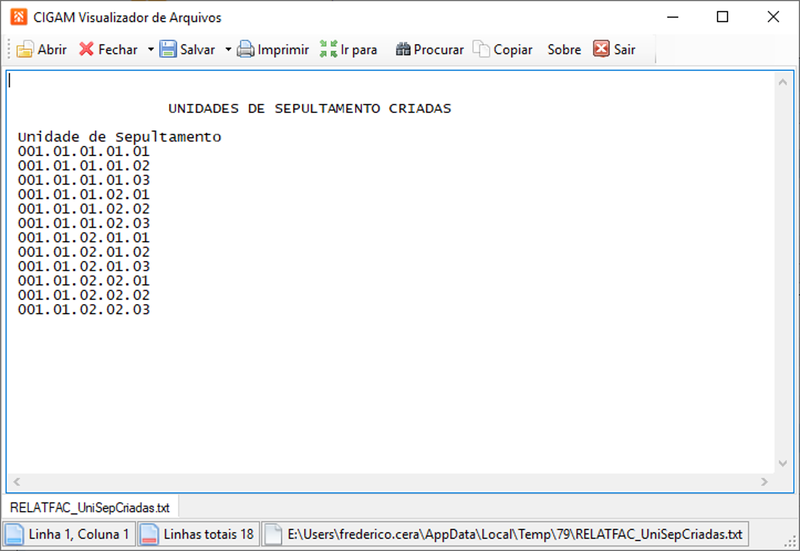This screenshot has height=551, width=800.
Task: Click the Ir para green arrows icon
Action: pyautogui.click(x=329, y=49)
